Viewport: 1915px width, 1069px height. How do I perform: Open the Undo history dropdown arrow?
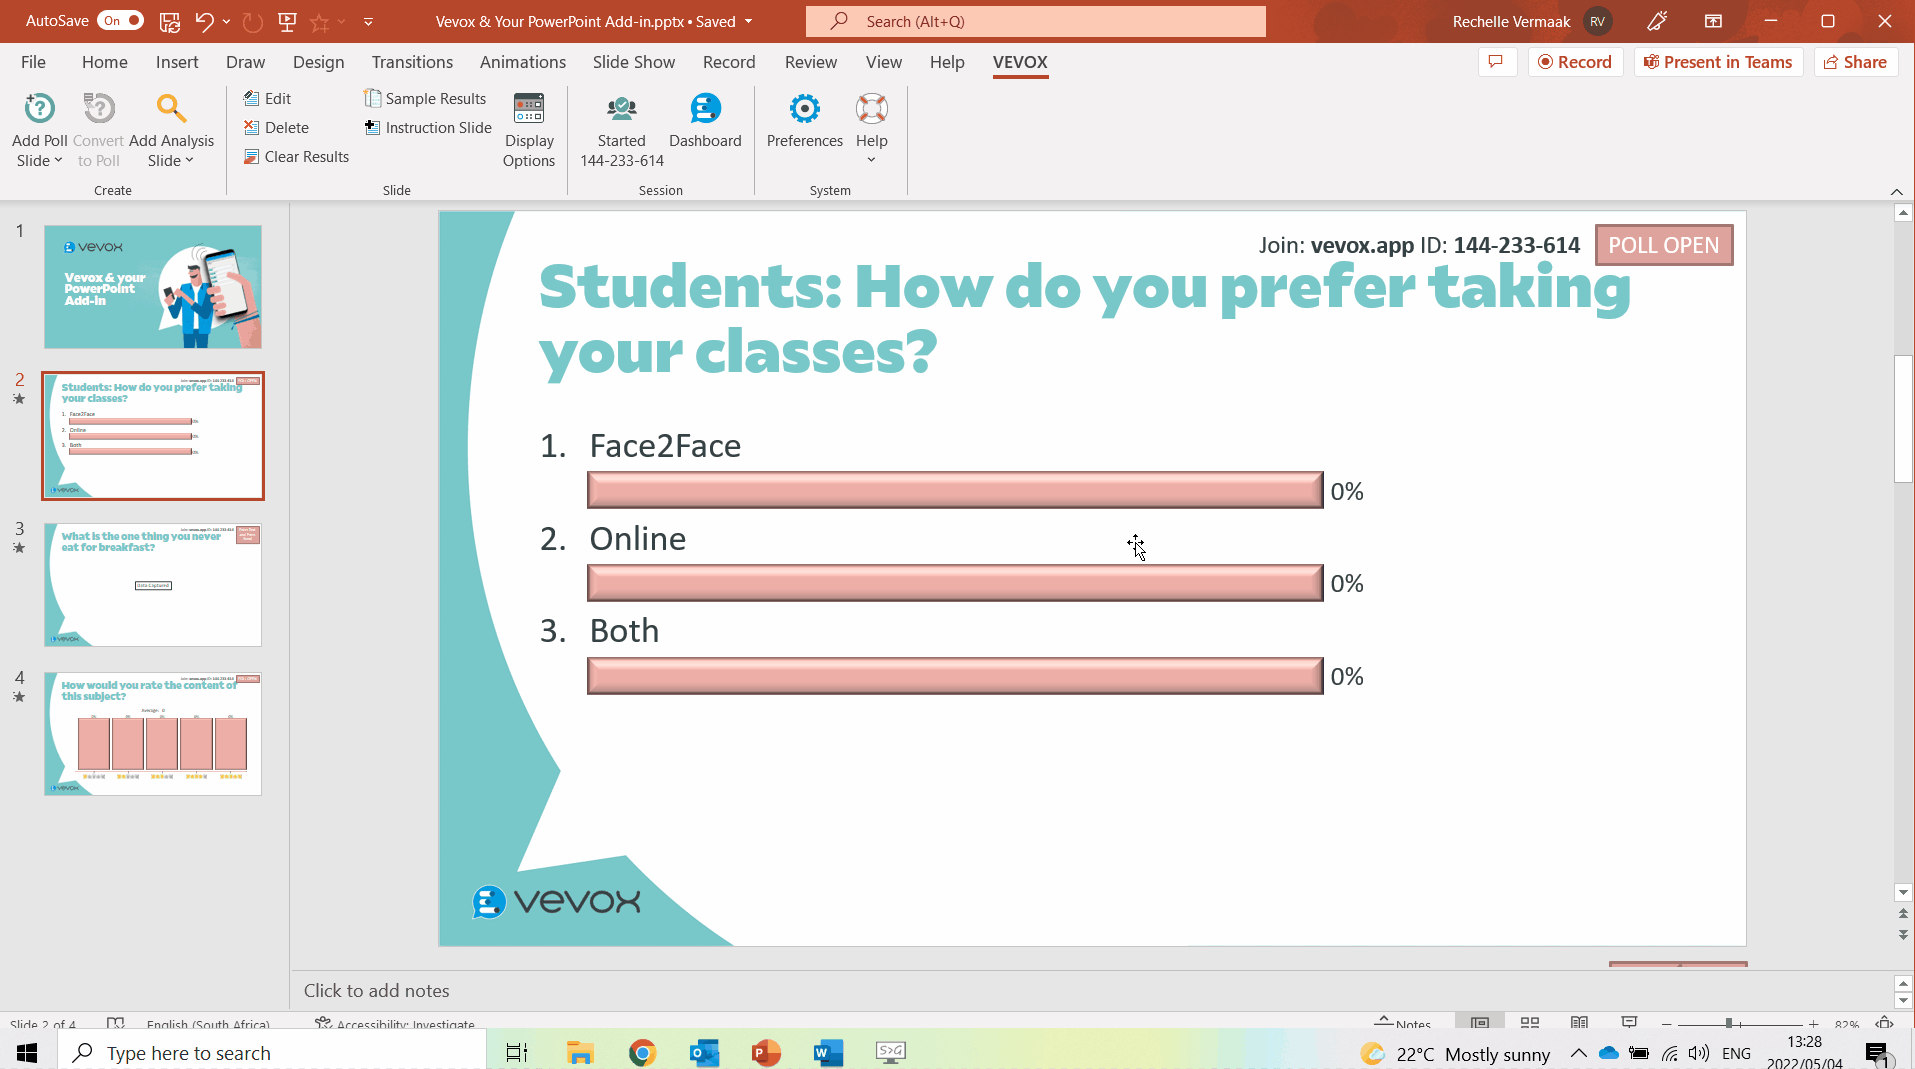point(226,21)
